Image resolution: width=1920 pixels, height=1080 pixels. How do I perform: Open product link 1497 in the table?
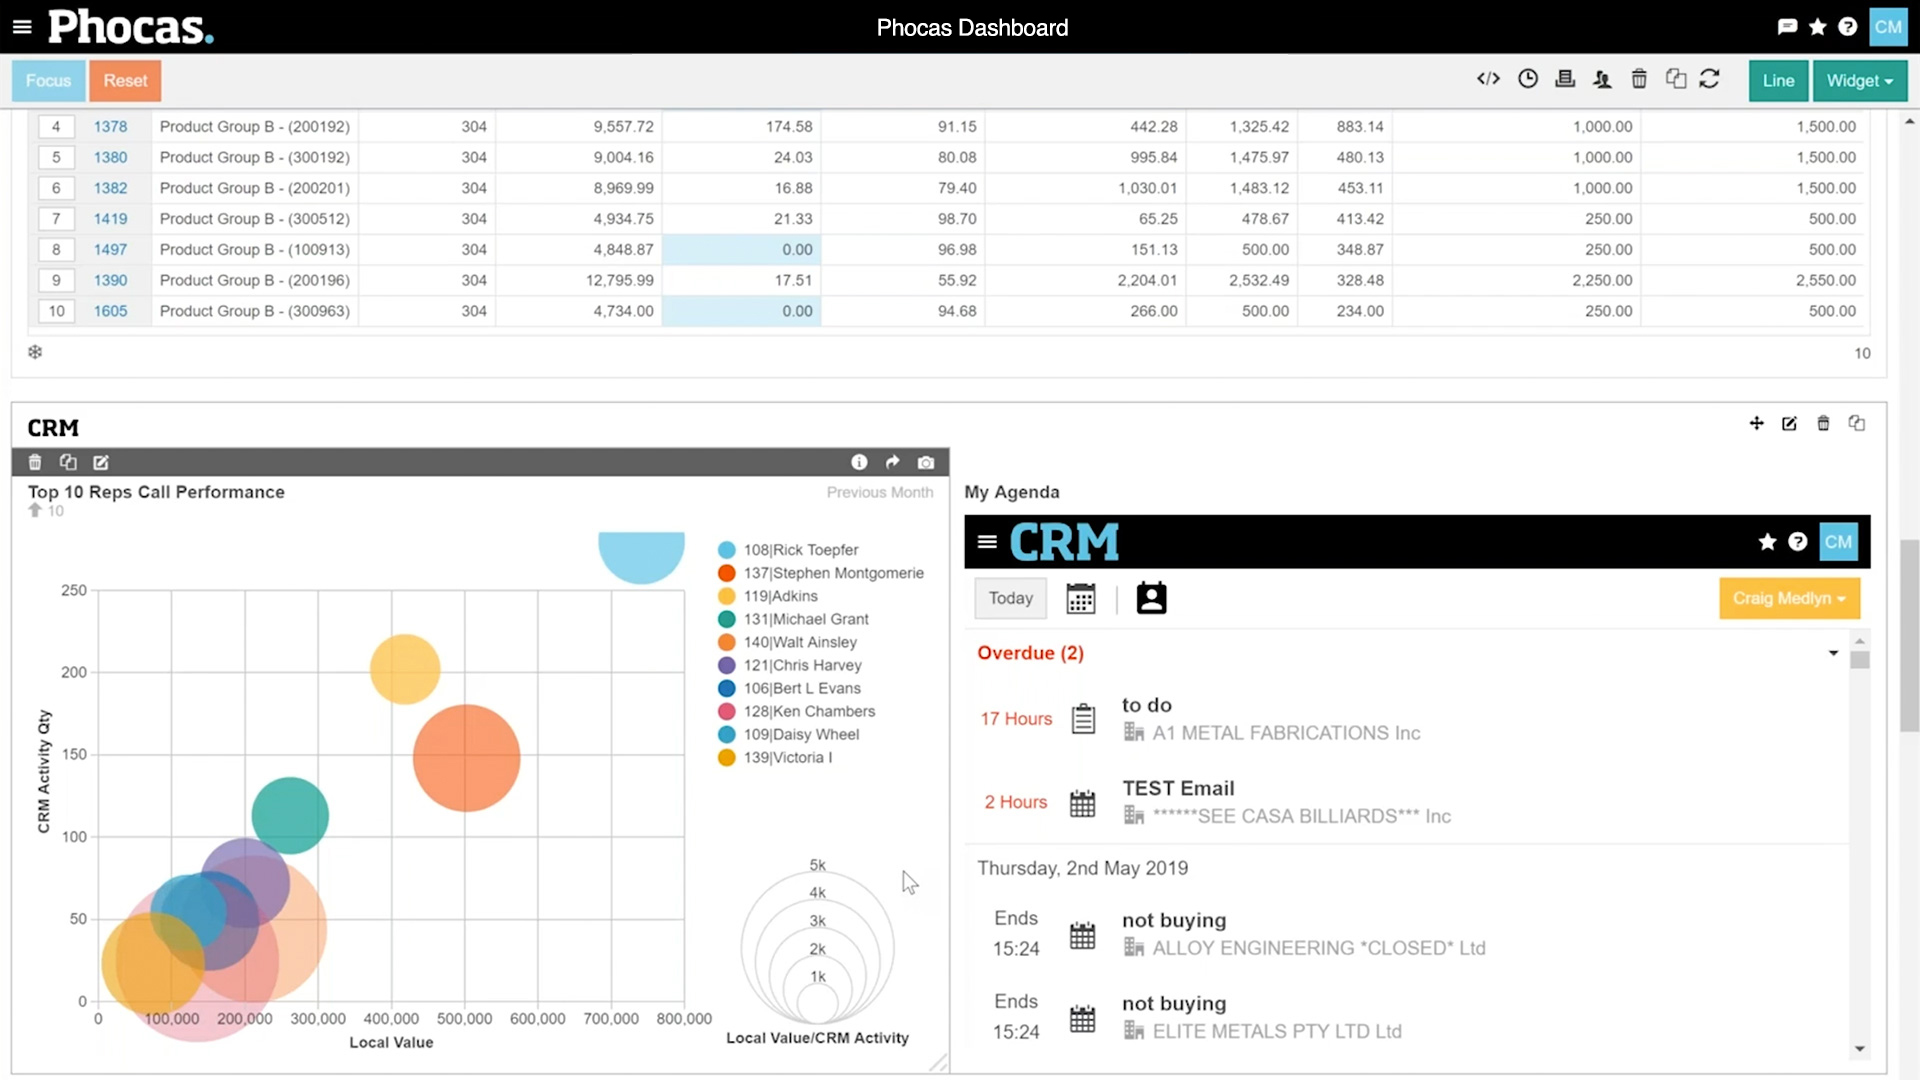[110, 250]
